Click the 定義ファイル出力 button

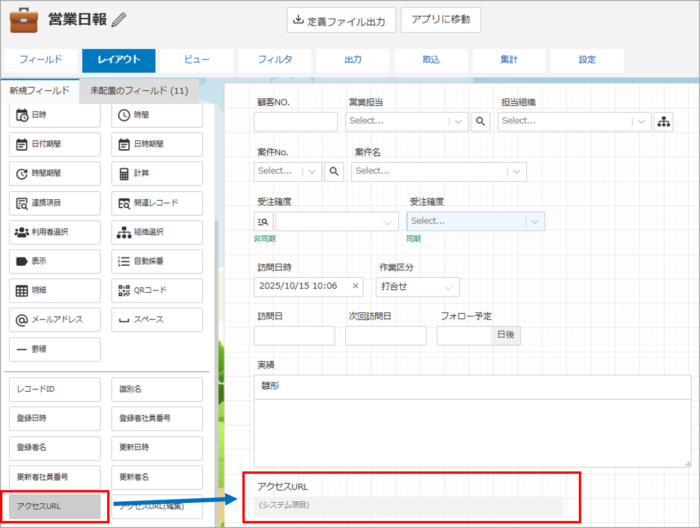(x=339, y=20)
